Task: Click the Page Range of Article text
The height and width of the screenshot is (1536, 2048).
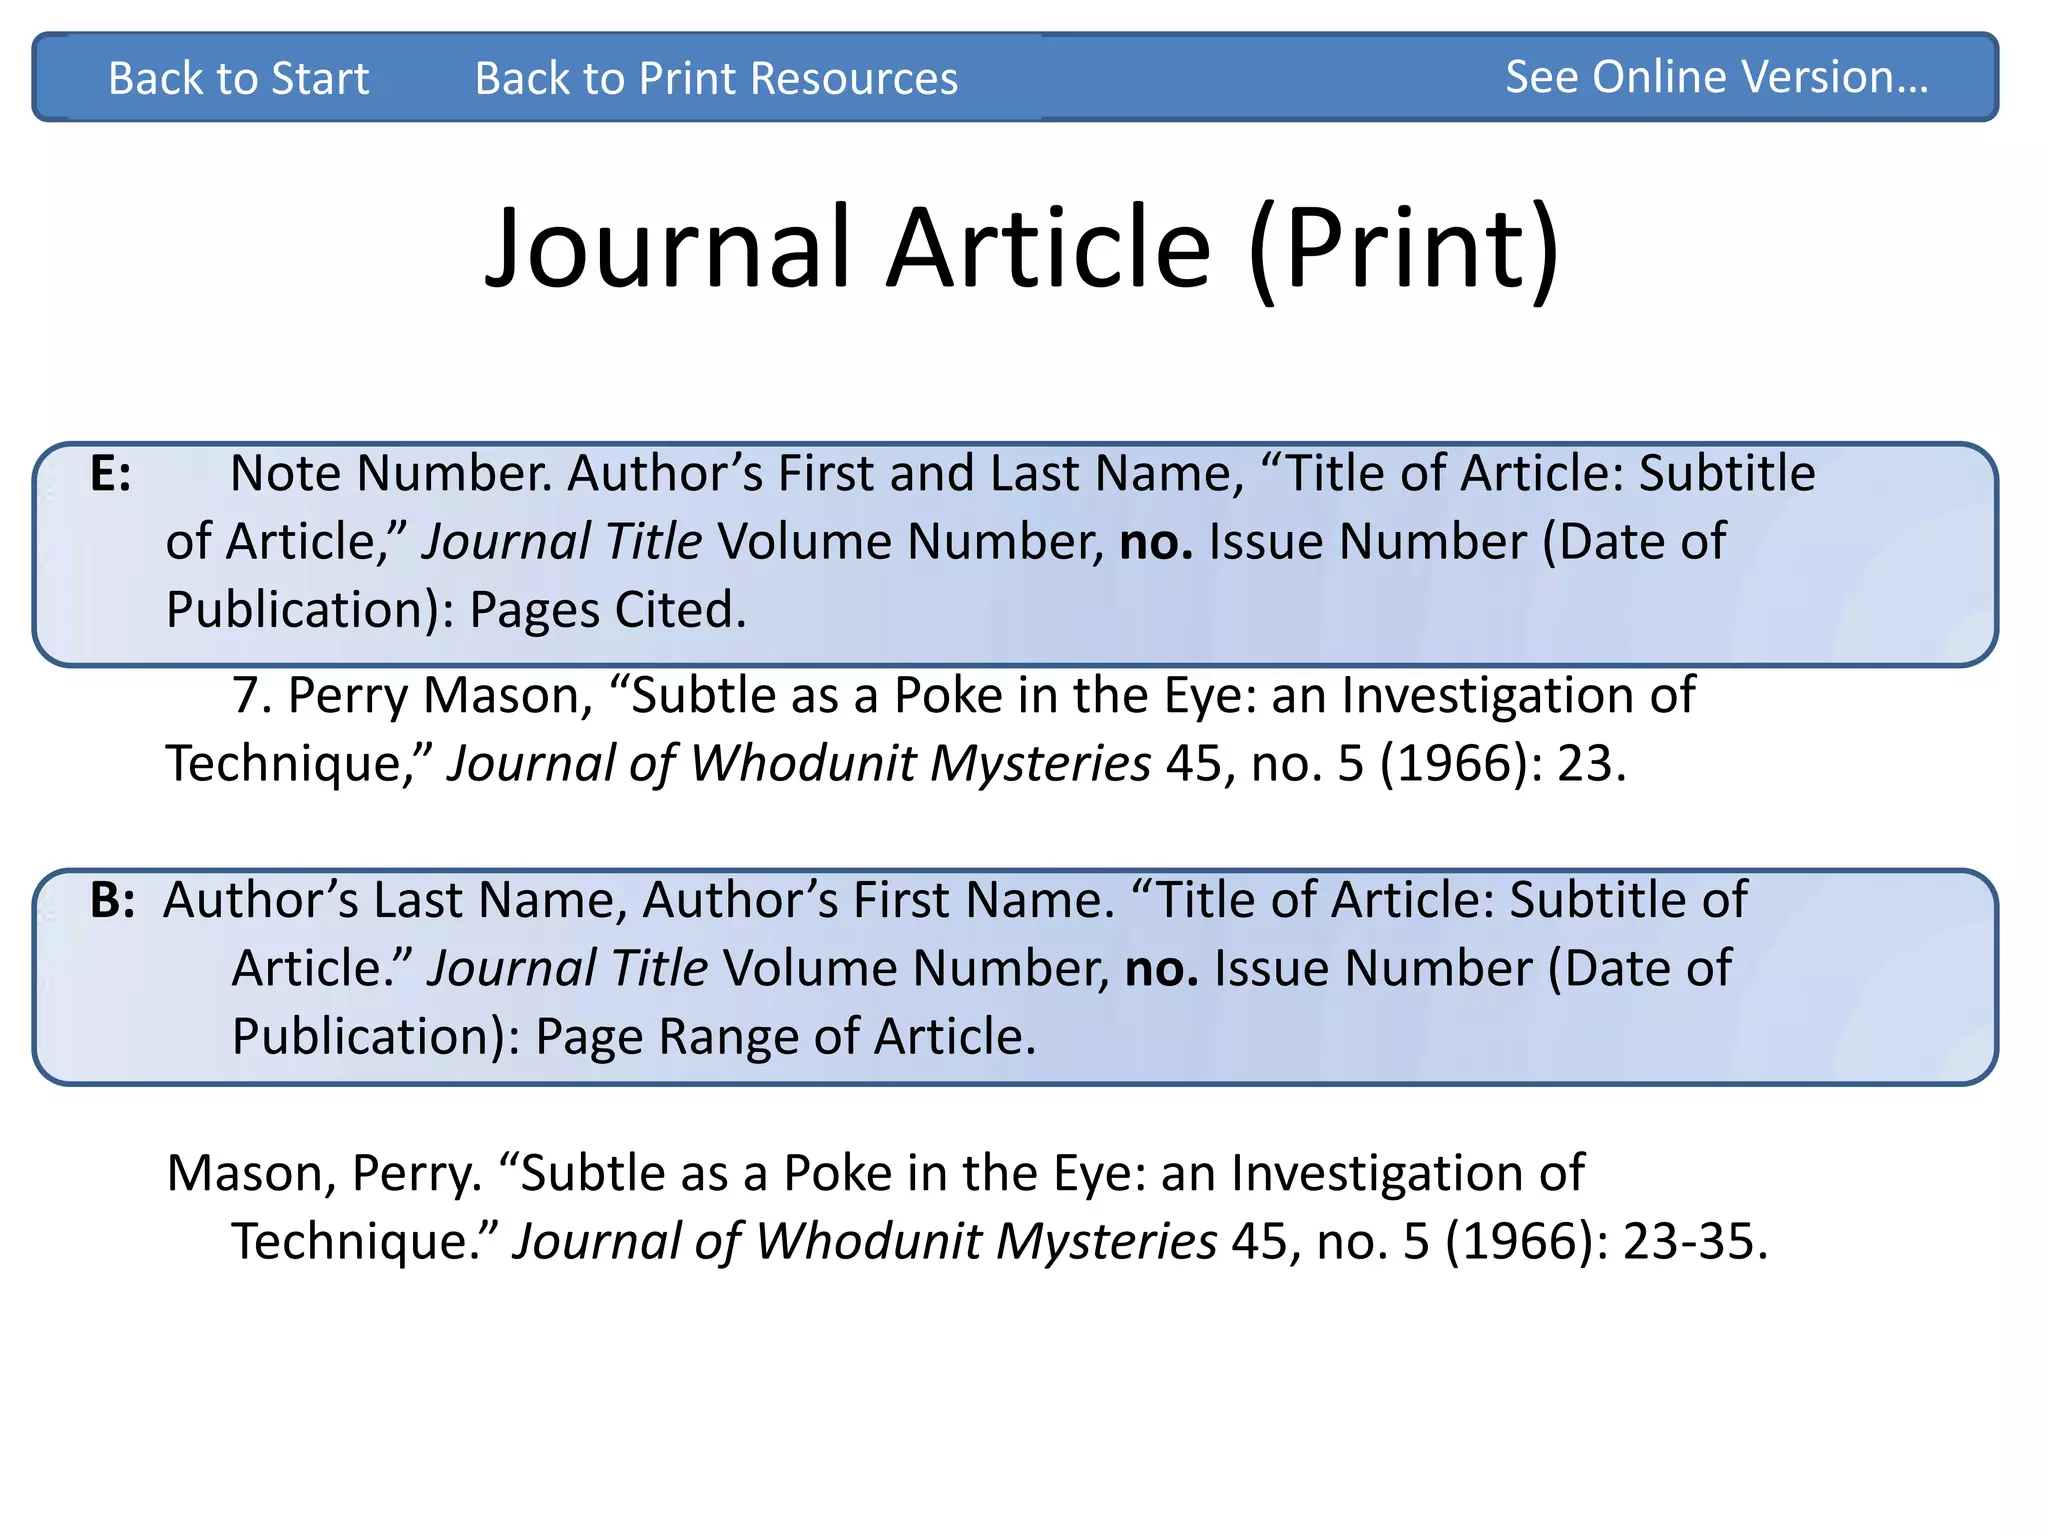Action: (x=785, y=1036)
